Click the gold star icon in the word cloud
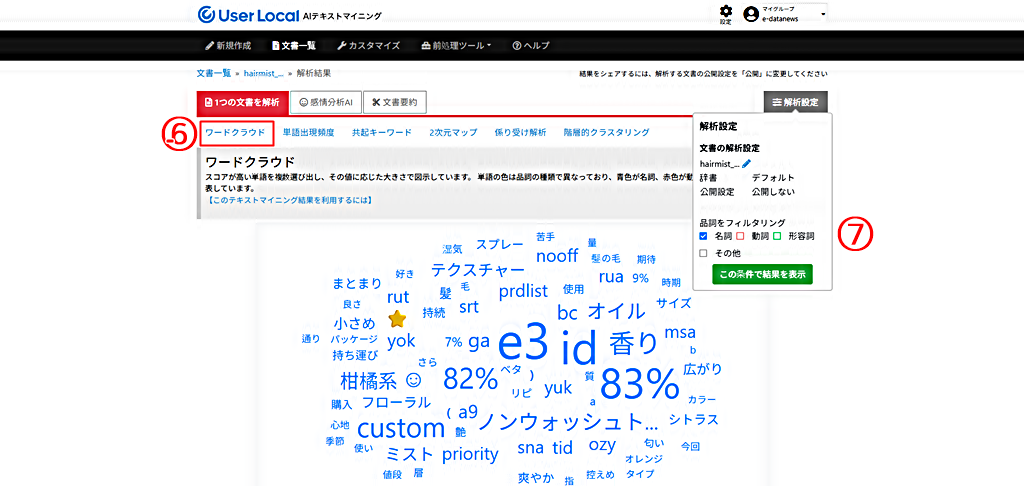This screenshot has width=1024, height=486. tap(397, 319)
